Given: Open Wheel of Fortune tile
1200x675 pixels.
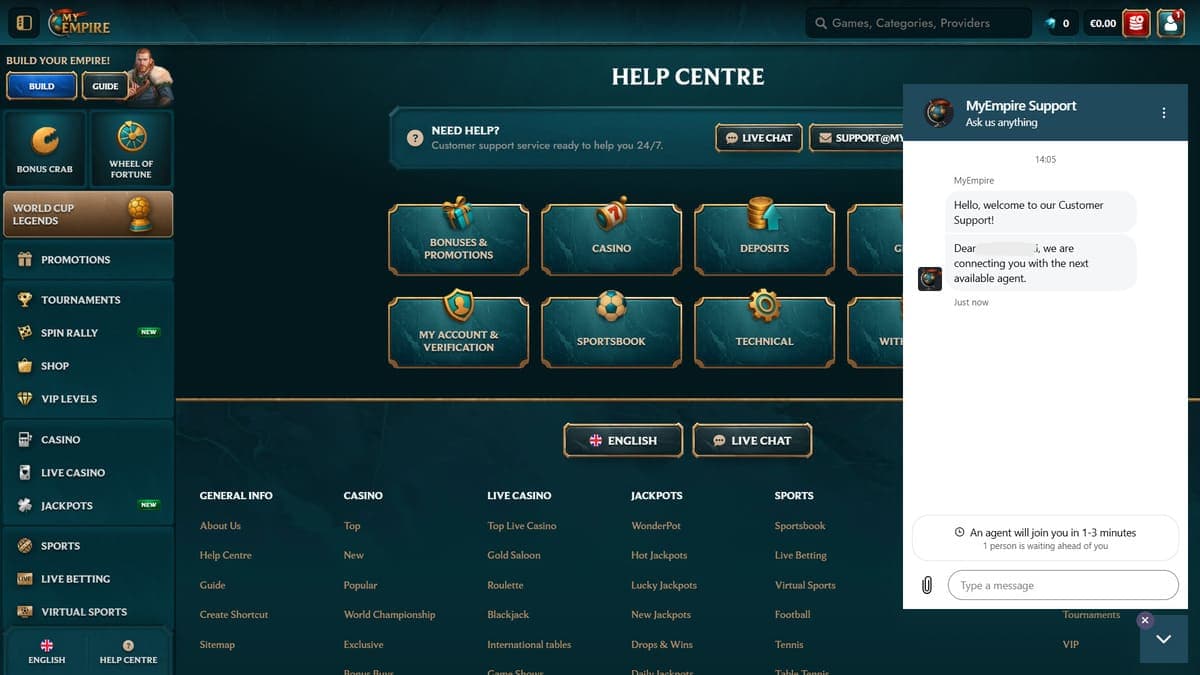Looking at the screenshot, I should point(131,147).
